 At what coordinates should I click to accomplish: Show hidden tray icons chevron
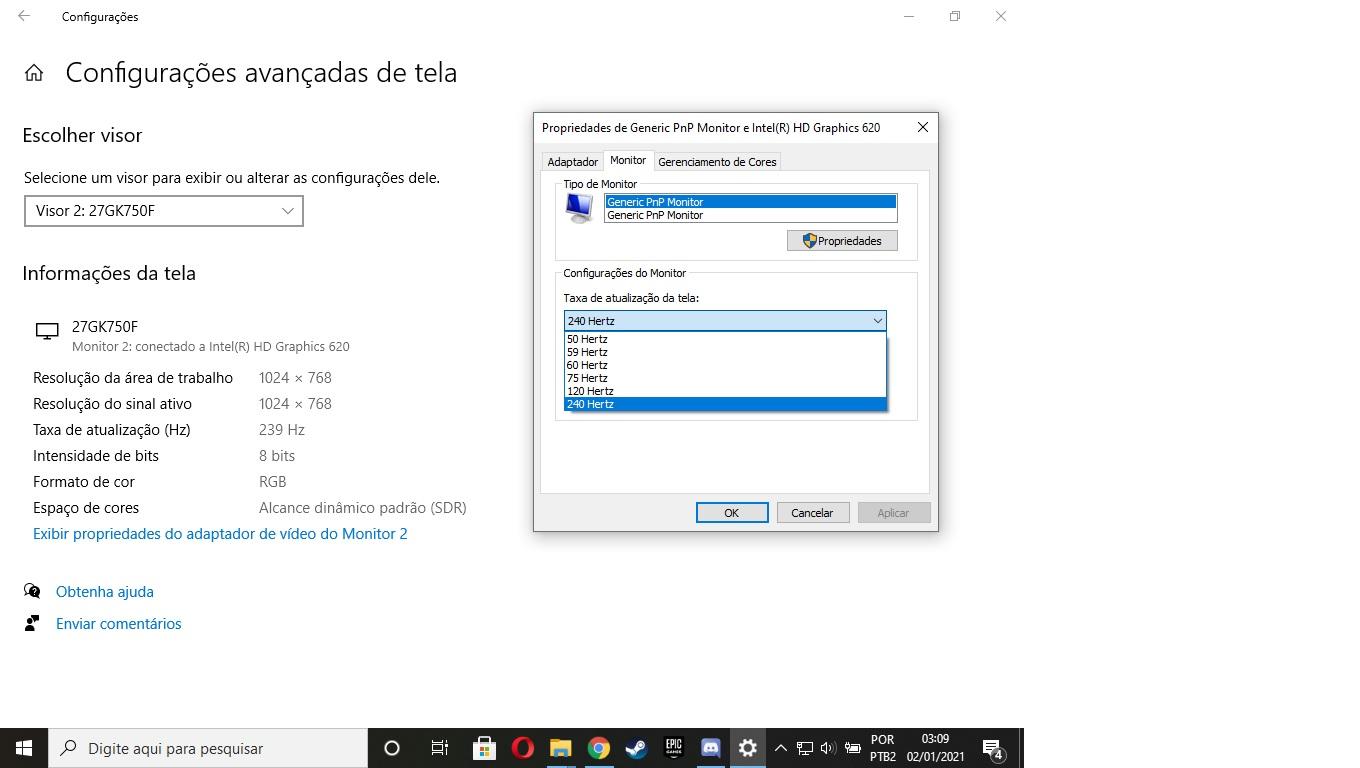point(781,748)
